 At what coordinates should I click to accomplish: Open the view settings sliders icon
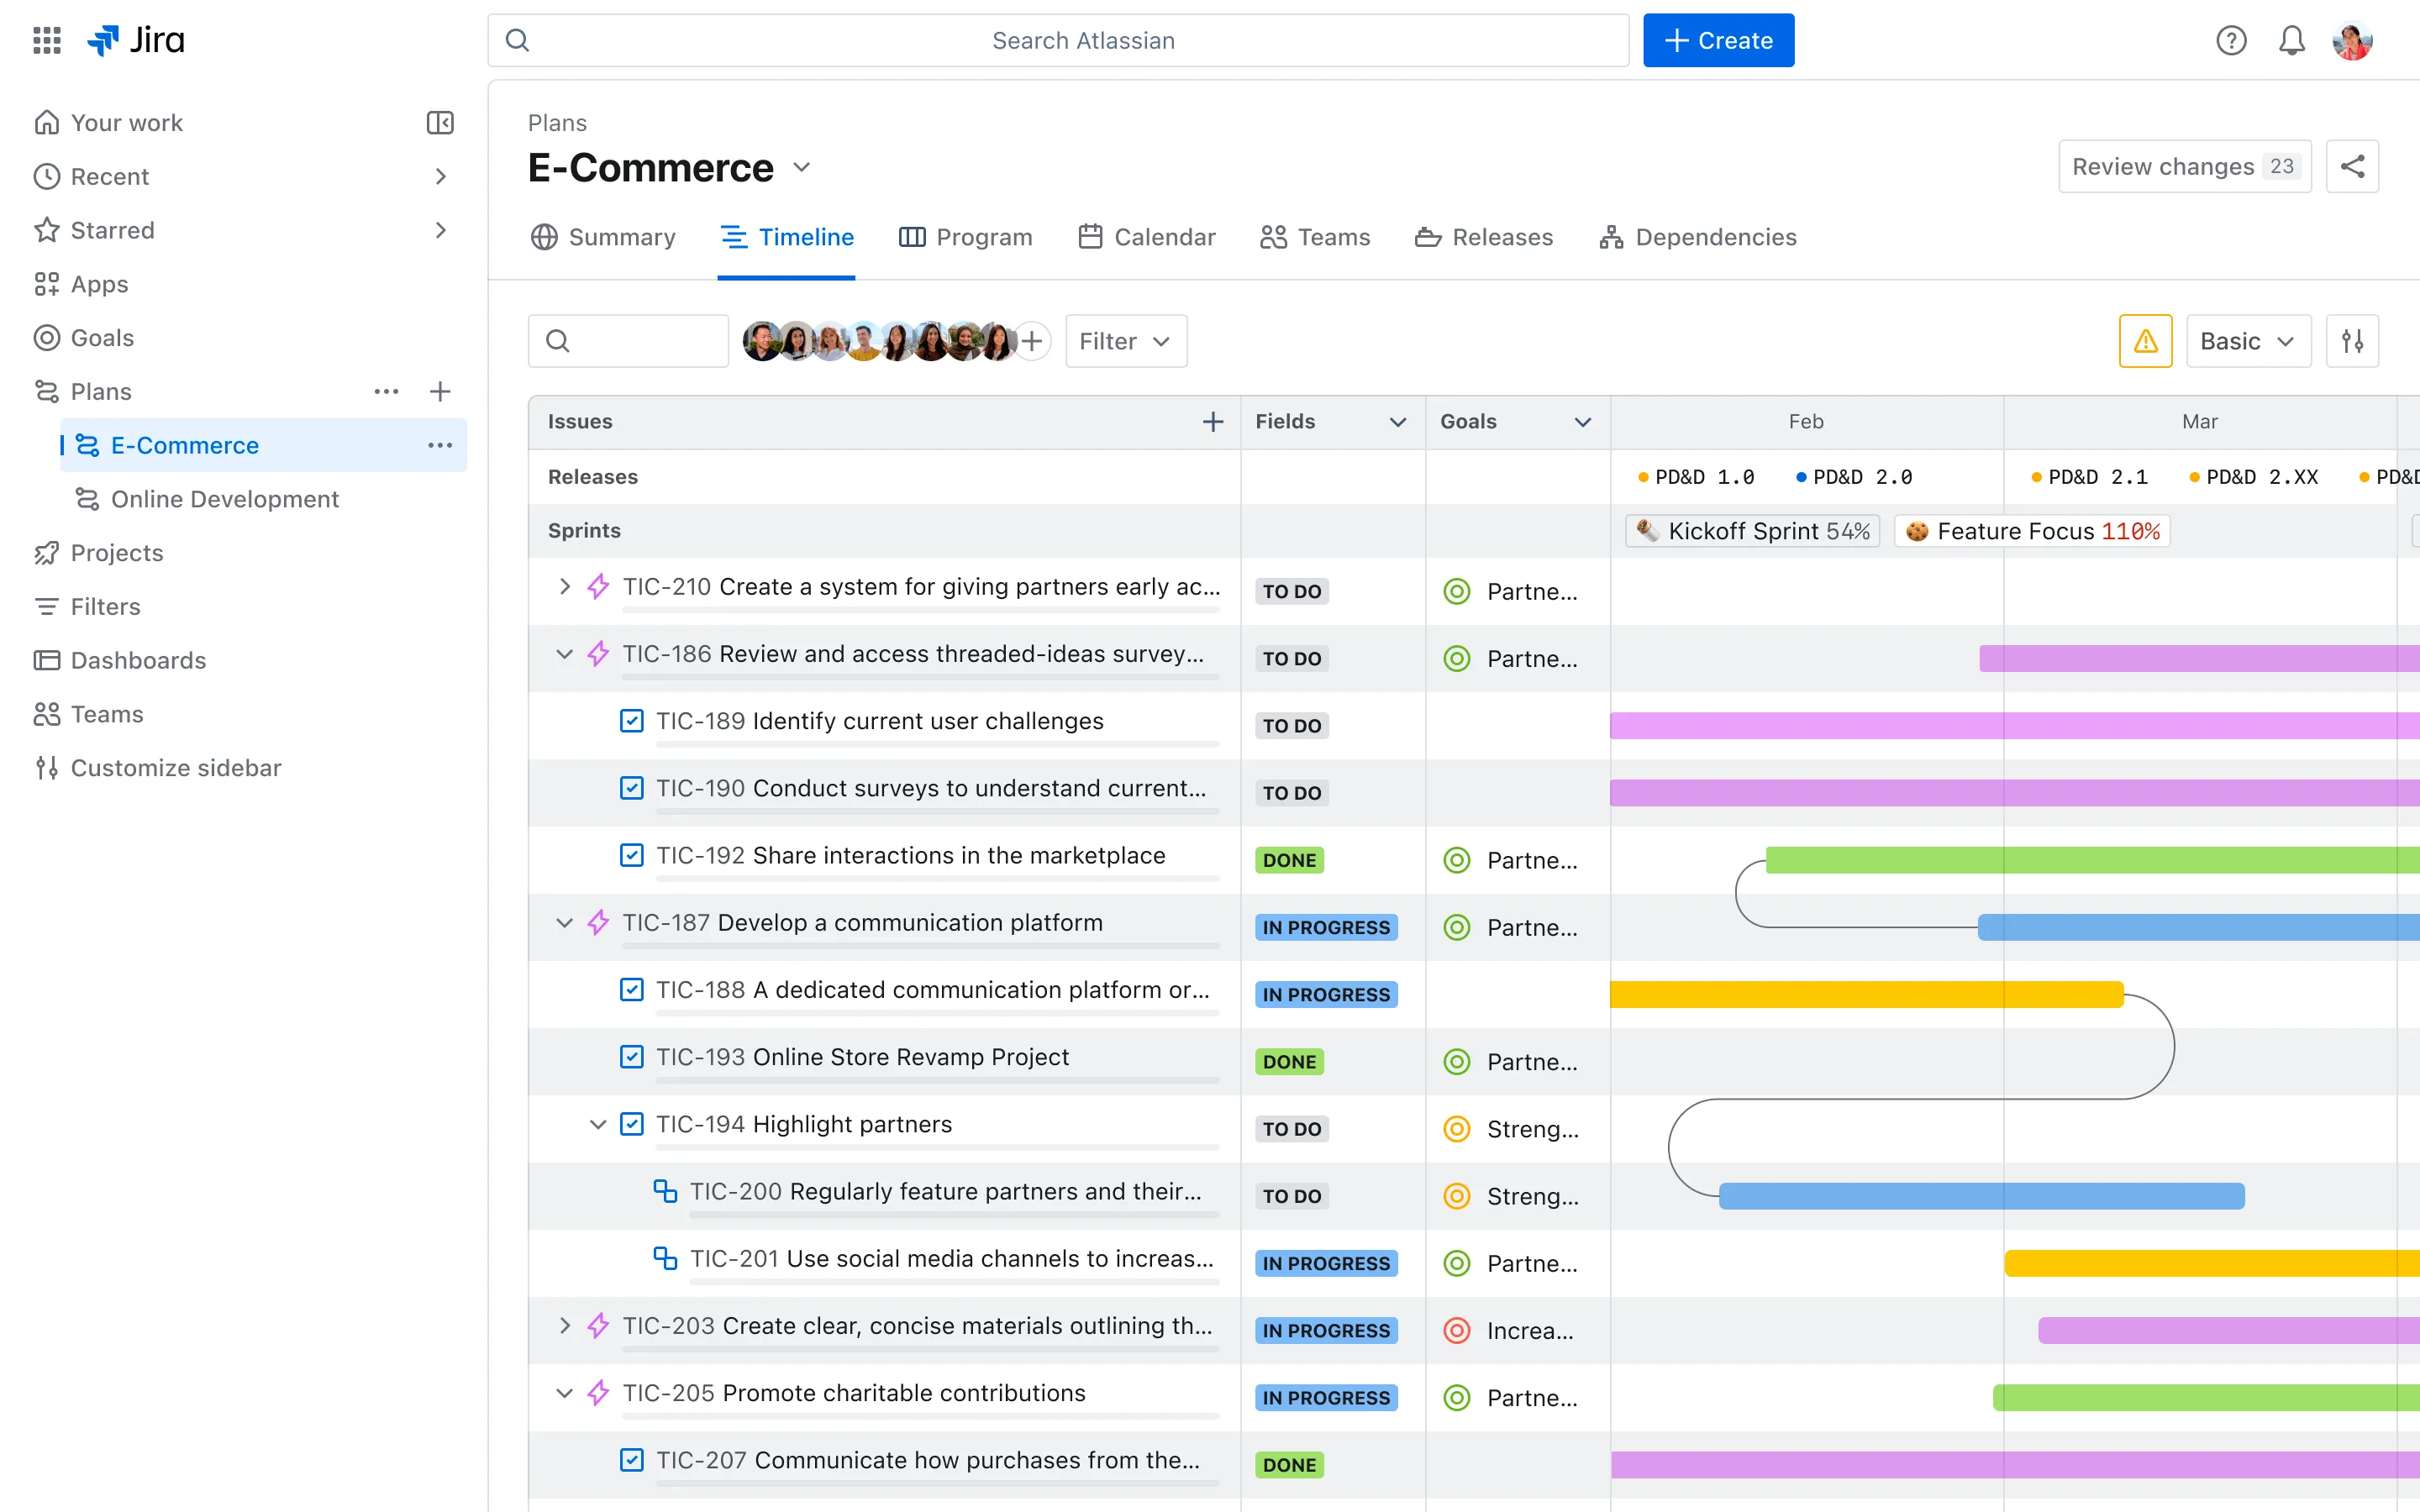tap(2353, 340)
